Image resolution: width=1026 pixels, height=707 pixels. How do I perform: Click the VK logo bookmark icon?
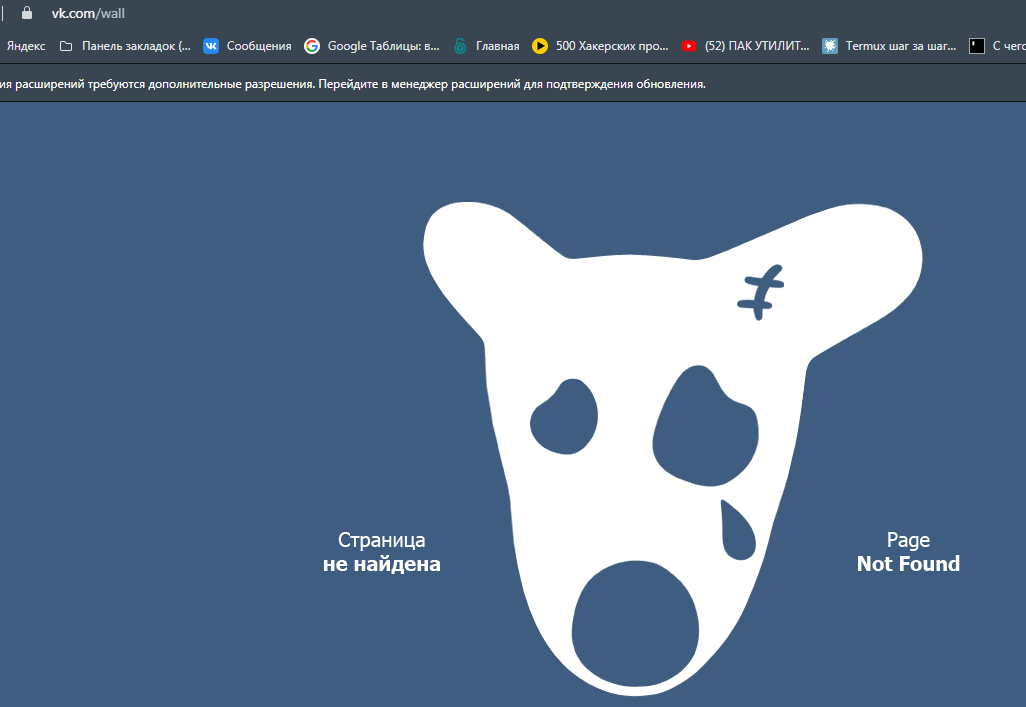click(x=211, y=46)
